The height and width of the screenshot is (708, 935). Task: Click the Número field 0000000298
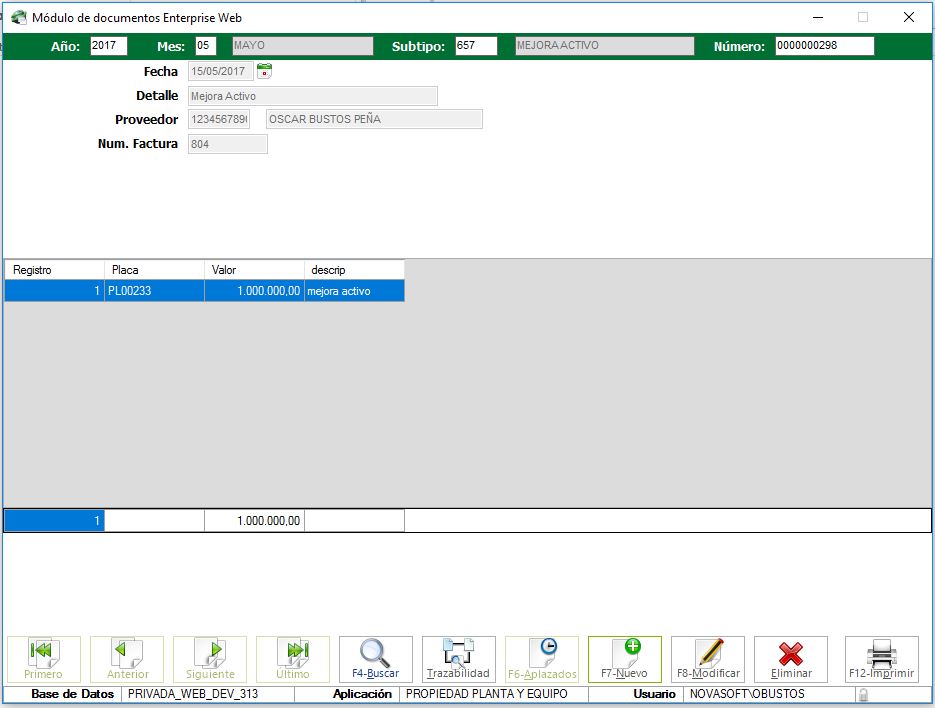pos(825,46)
